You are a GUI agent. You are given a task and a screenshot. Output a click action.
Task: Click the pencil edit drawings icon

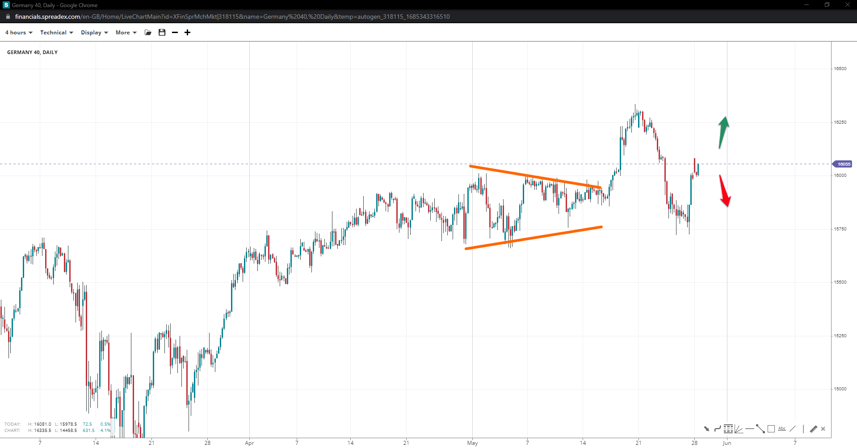click(813, 429)
